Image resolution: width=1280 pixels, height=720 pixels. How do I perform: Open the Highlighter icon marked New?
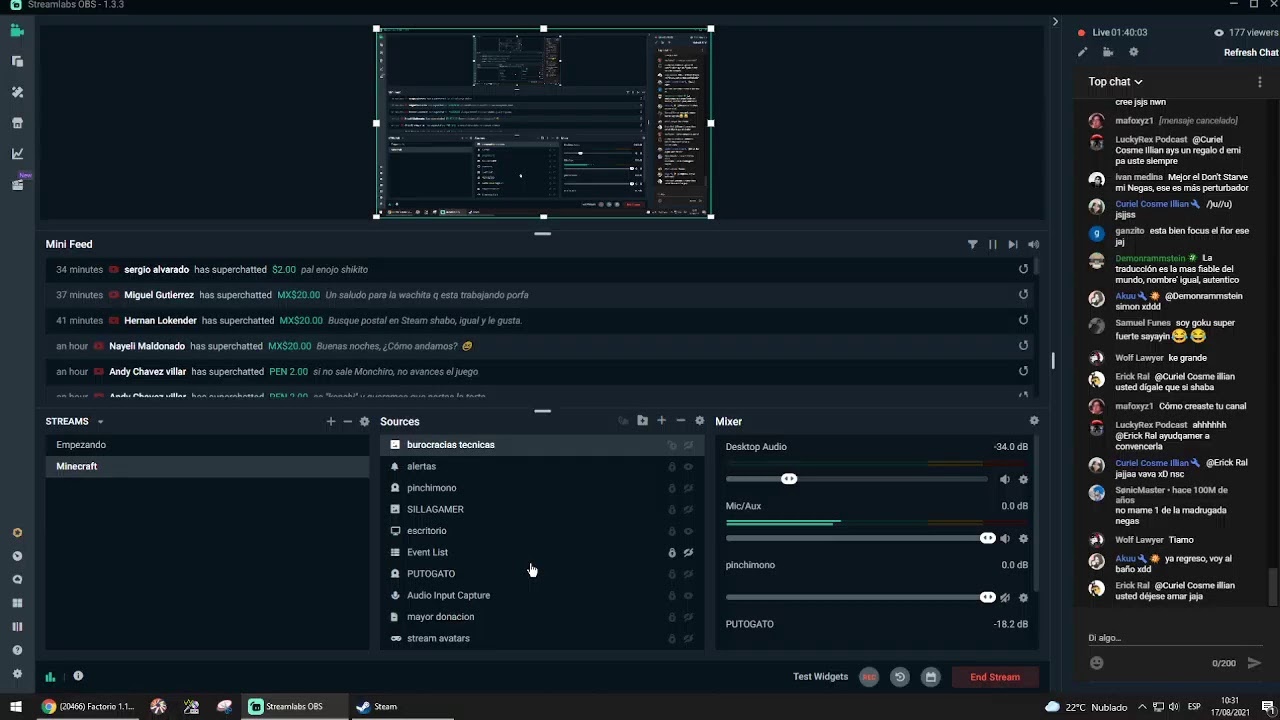click(x=17, y=184)
